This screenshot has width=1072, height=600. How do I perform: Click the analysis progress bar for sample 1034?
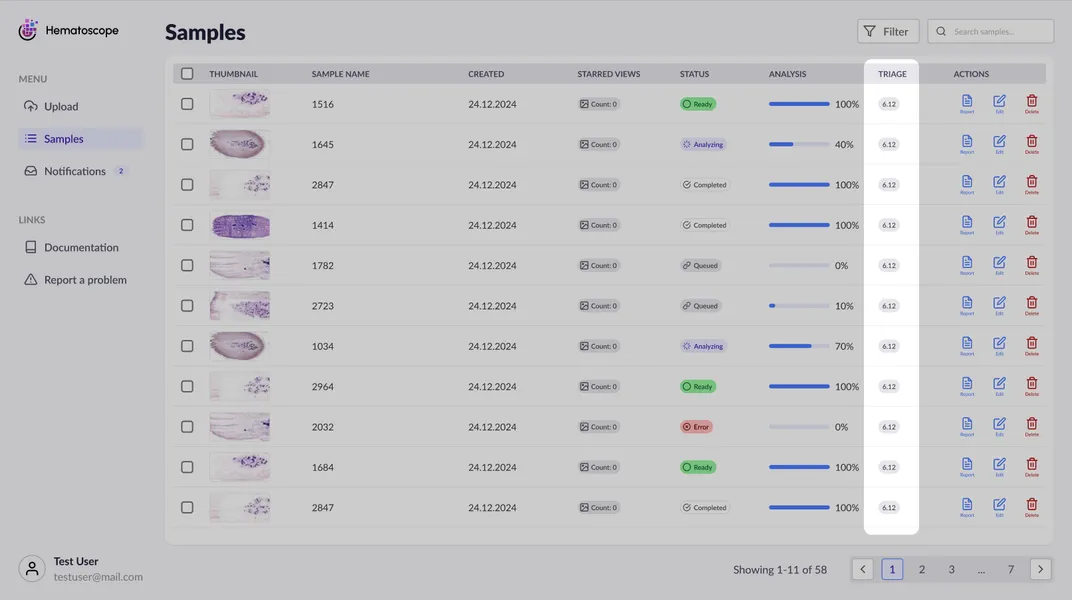pyautogui.click(x=799, y=347)
